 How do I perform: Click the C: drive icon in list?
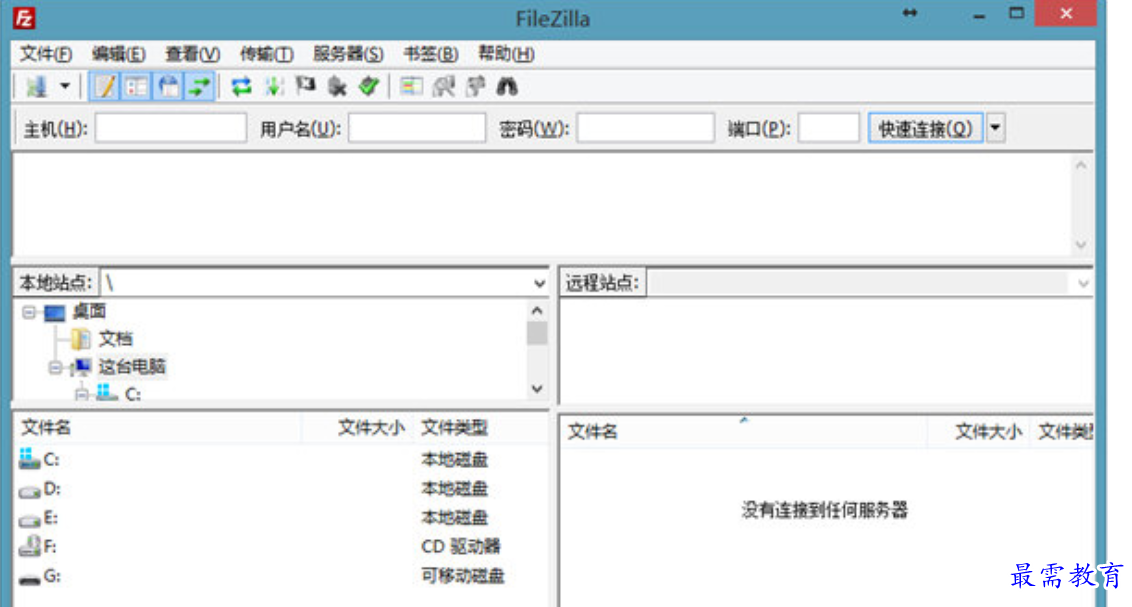point(30,459)
